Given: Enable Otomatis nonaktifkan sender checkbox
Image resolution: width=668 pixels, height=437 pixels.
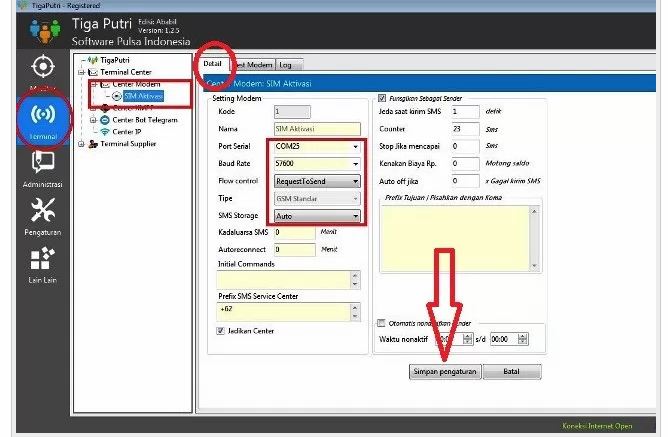Looking at the screenshot, I should click(381, 323).
